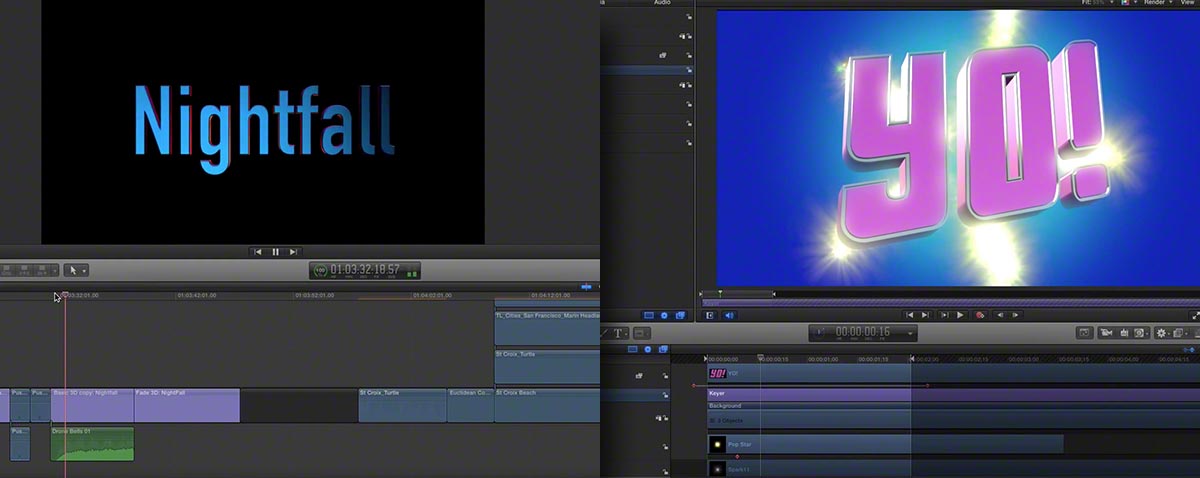Viewport: 1200px width, 478px height.
Task: Play the Motion project
Action: coord(960,315)
